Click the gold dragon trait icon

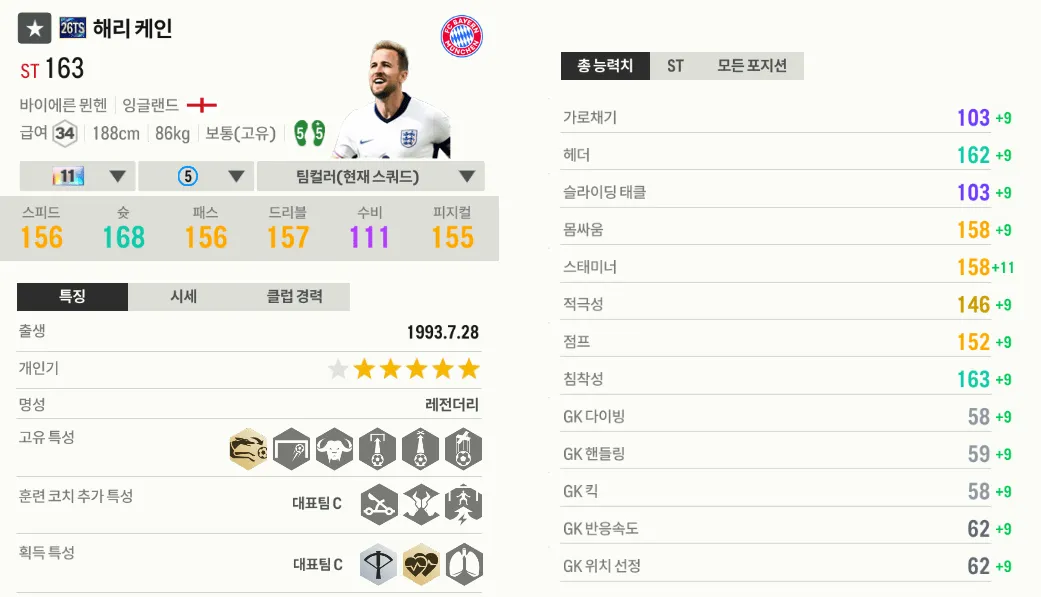point(248,449)
